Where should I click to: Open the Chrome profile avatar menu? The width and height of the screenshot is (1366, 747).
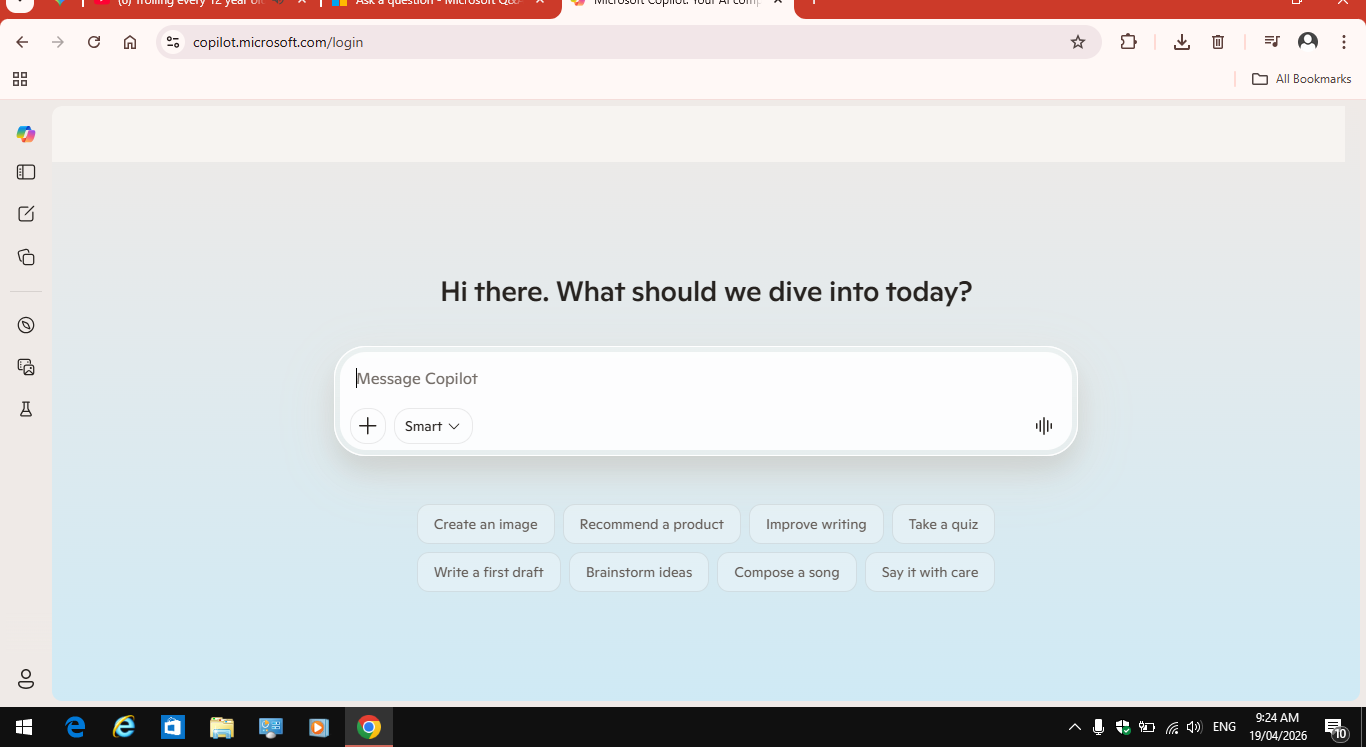point(1308,42)
